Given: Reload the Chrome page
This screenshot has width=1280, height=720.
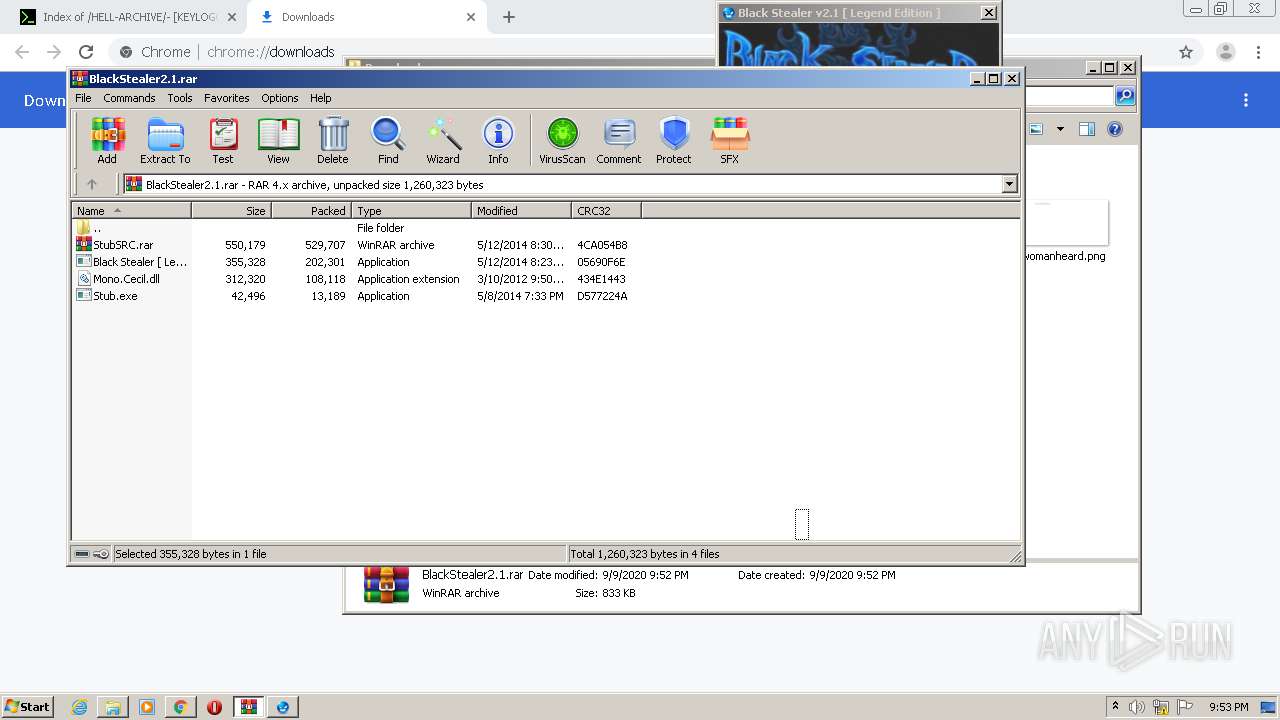Looking at the screenshot, I should (x=86, y=52).
